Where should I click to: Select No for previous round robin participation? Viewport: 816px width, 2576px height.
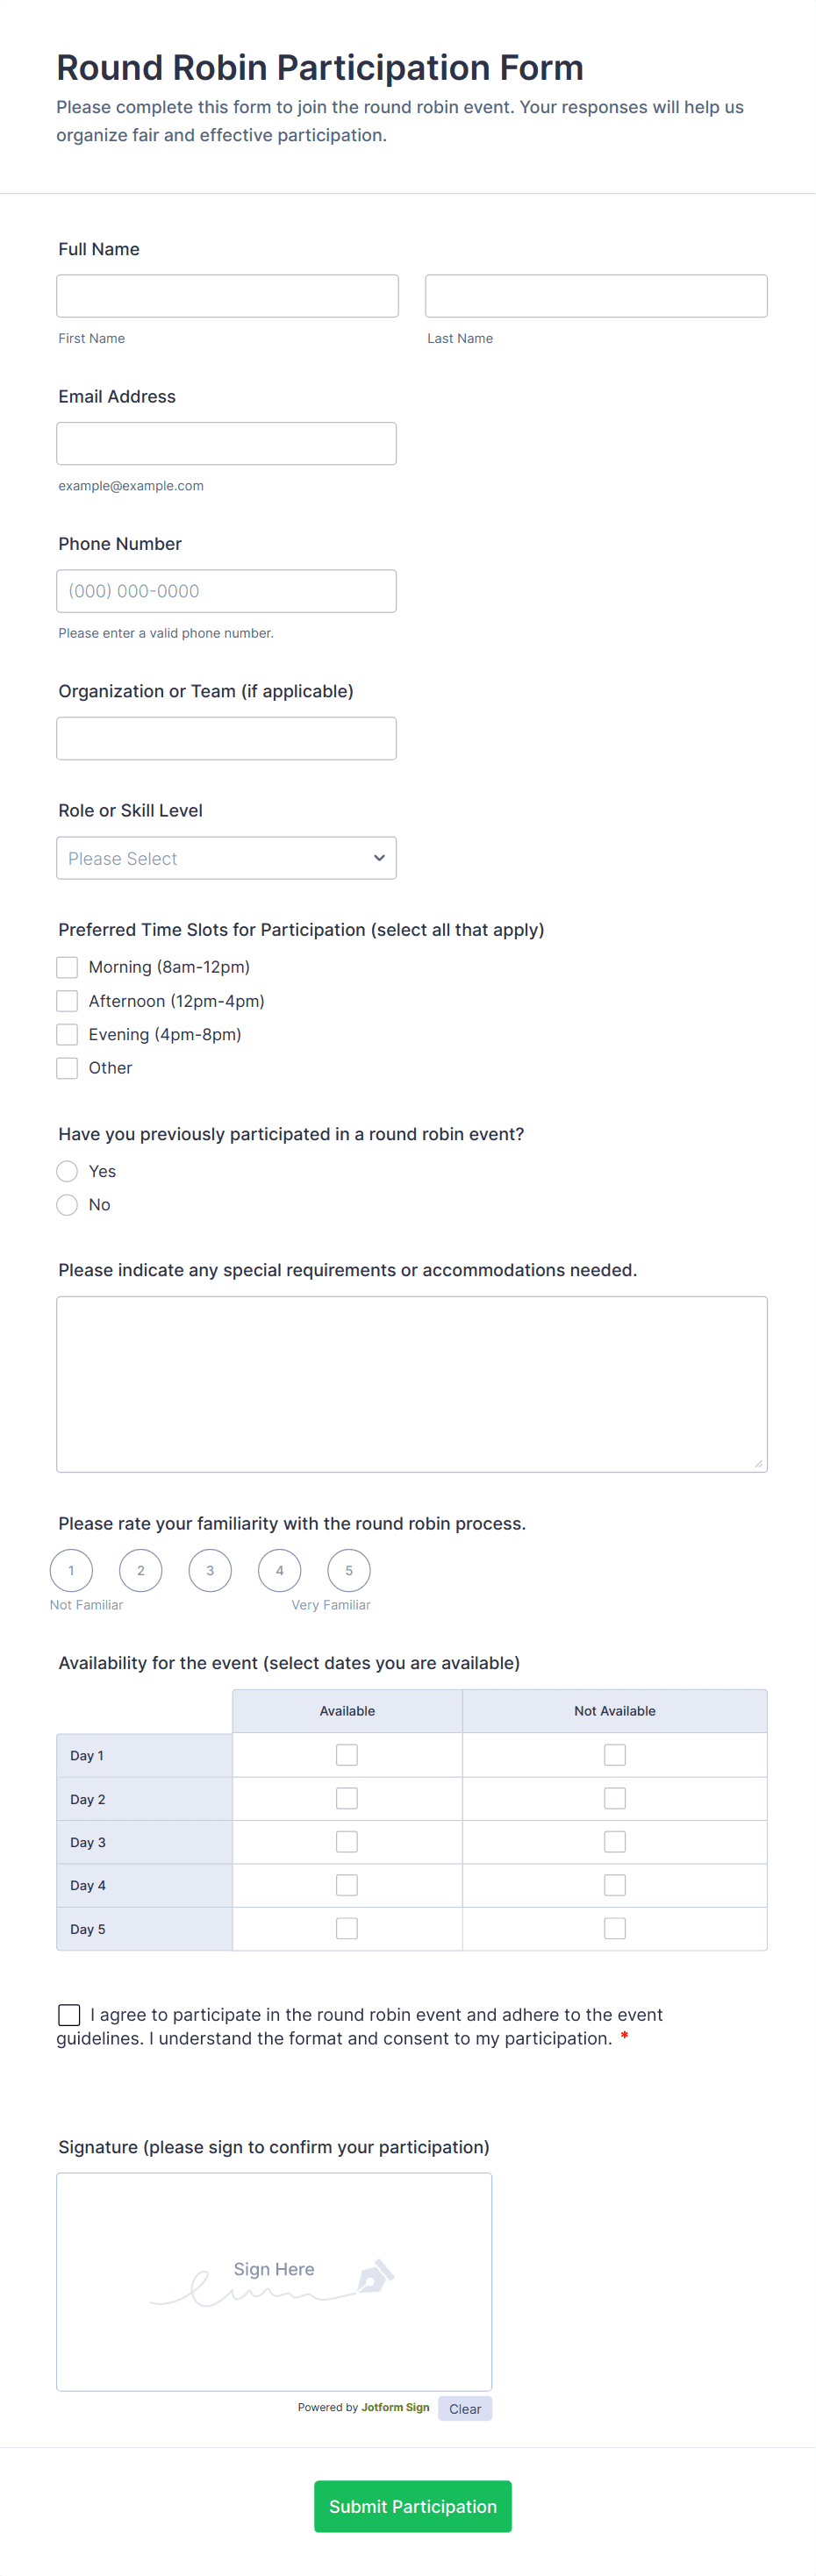[67, 1204]
